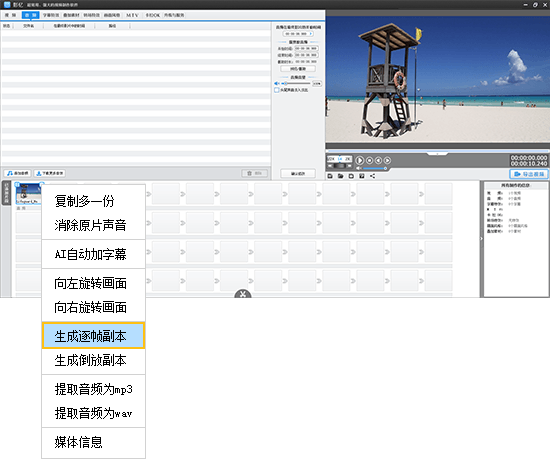Select 提取音频为mp3 menu entry

click(93, 389)
